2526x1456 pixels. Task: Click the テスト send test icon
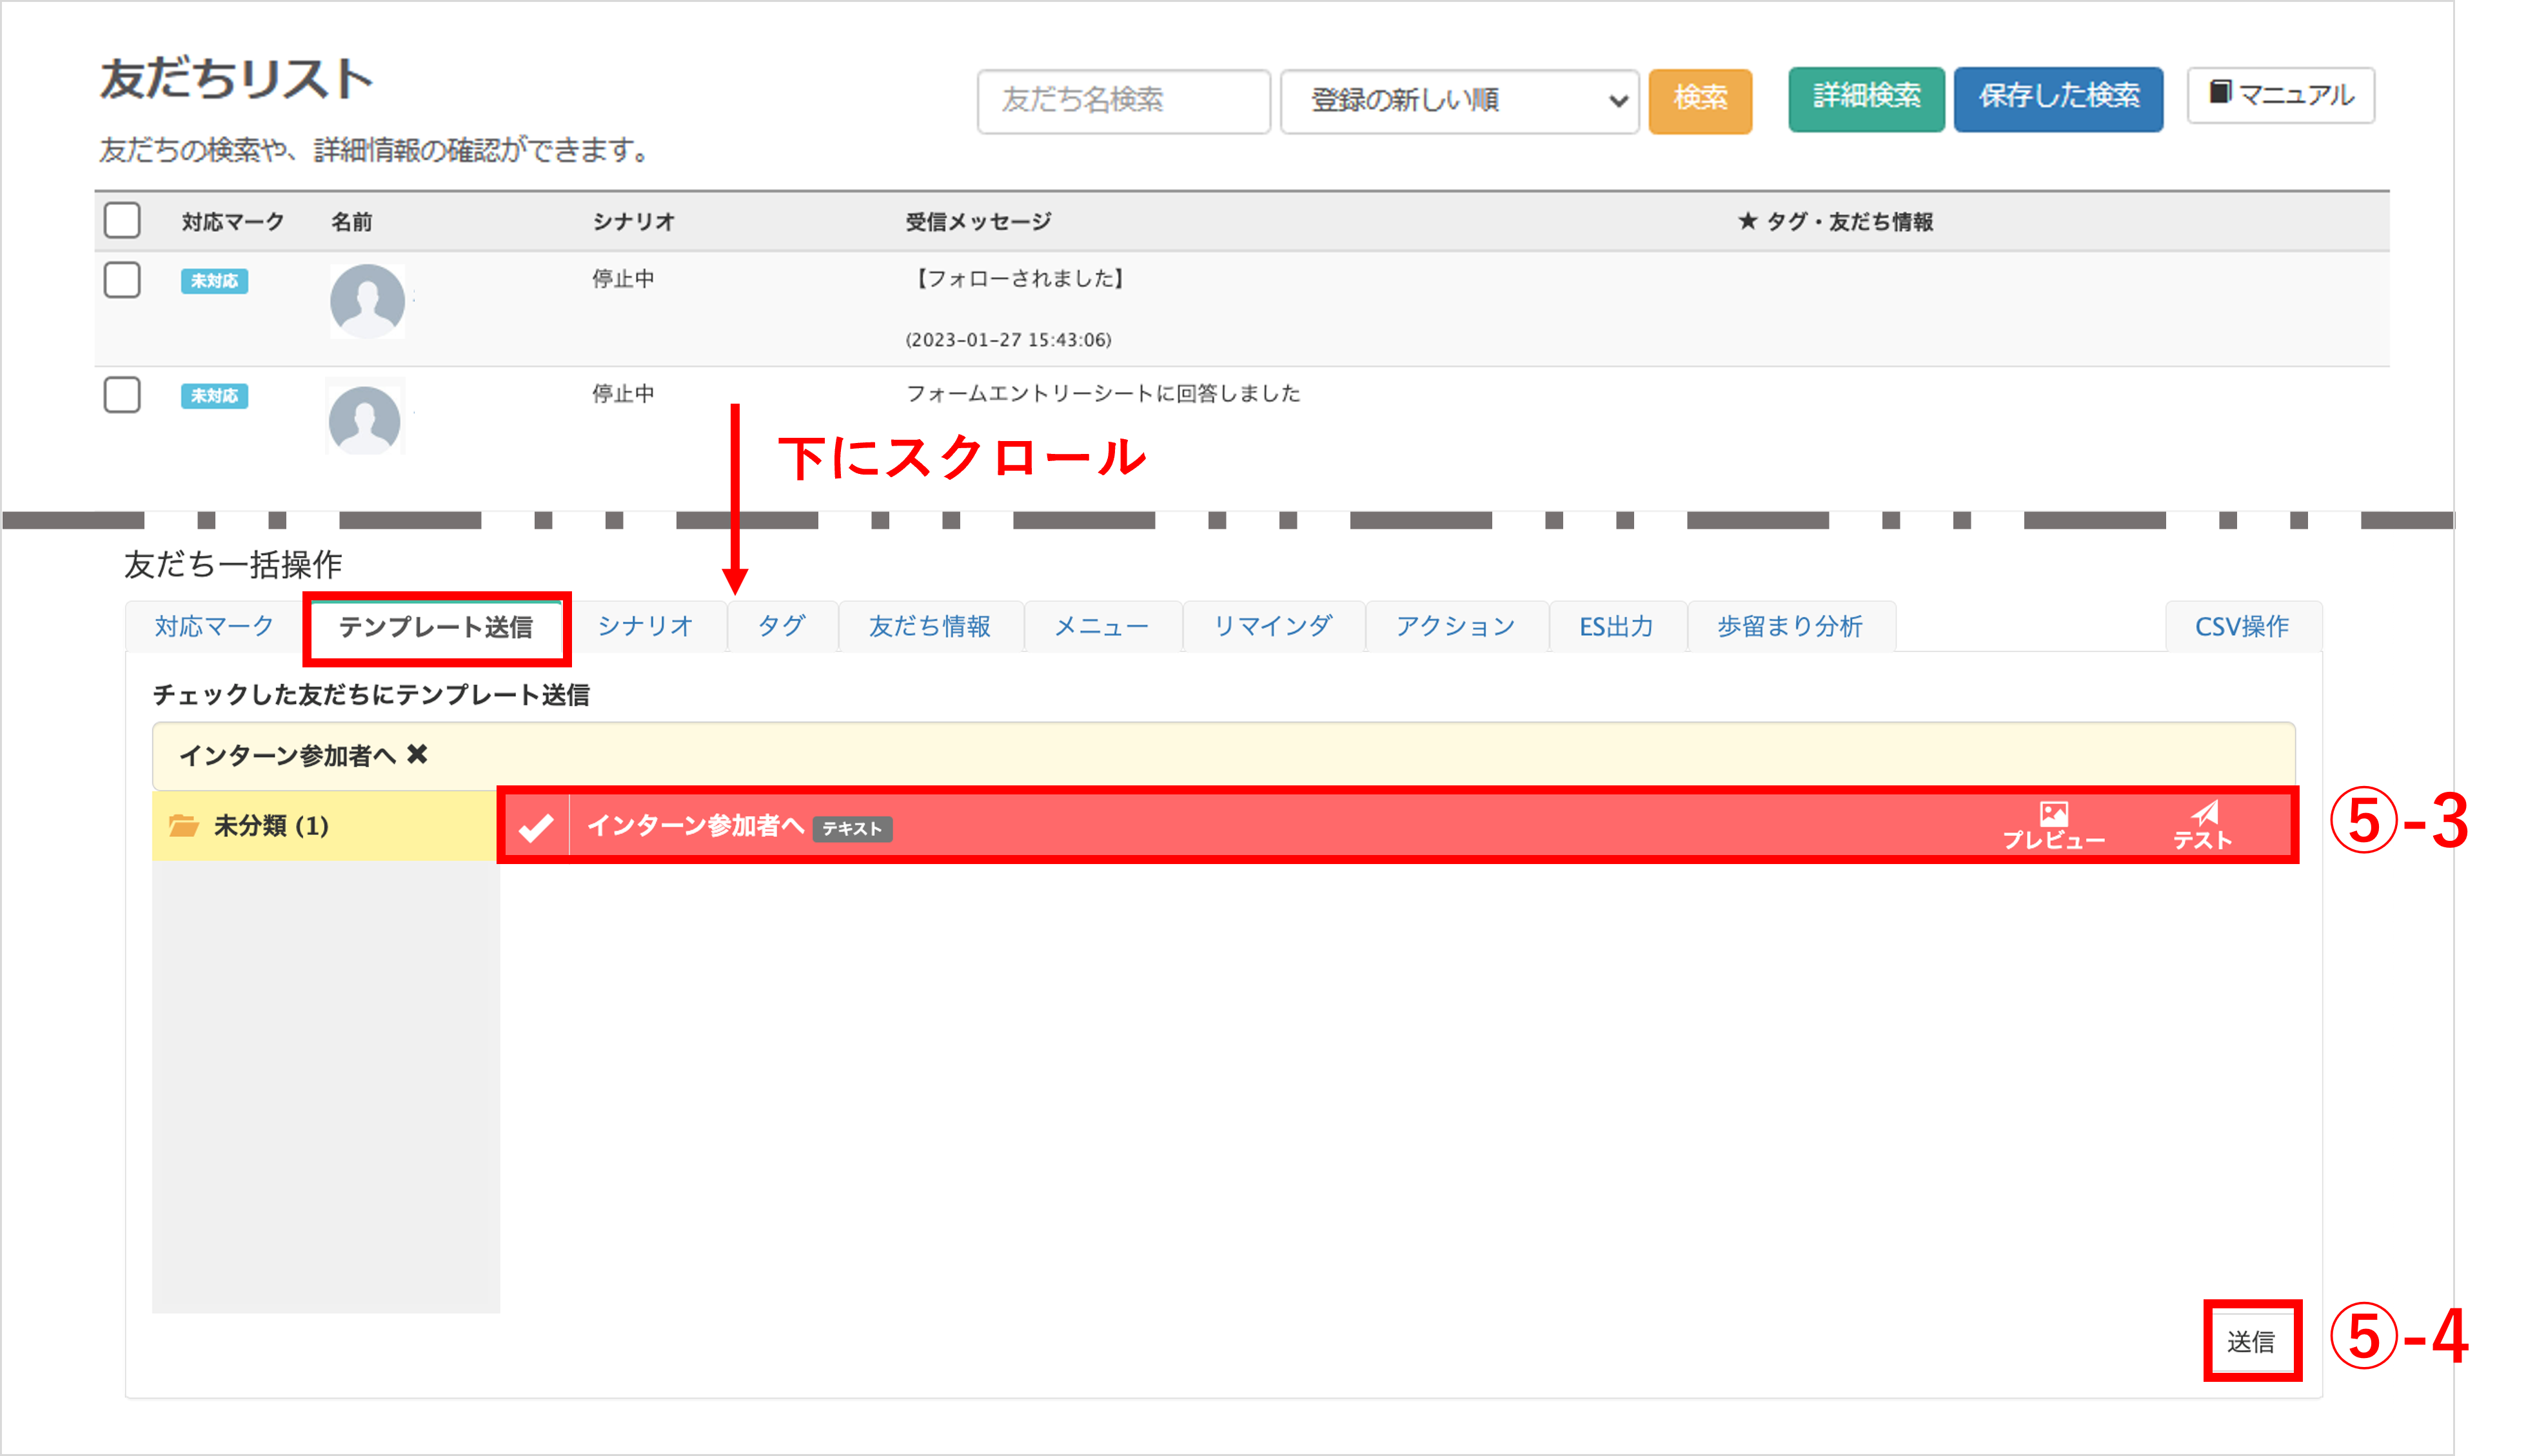click(2202, 825)
